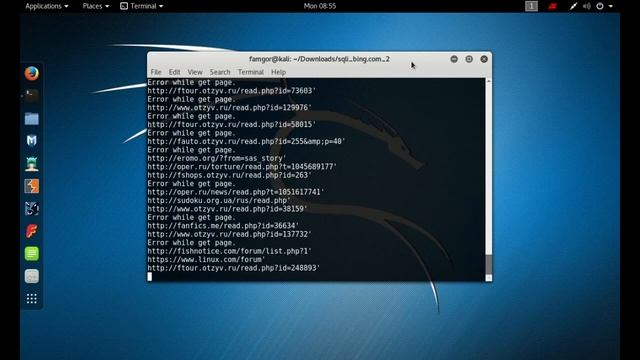
Task: Click the terminal scrollbar thumb
Action: (x=489, y=265)
